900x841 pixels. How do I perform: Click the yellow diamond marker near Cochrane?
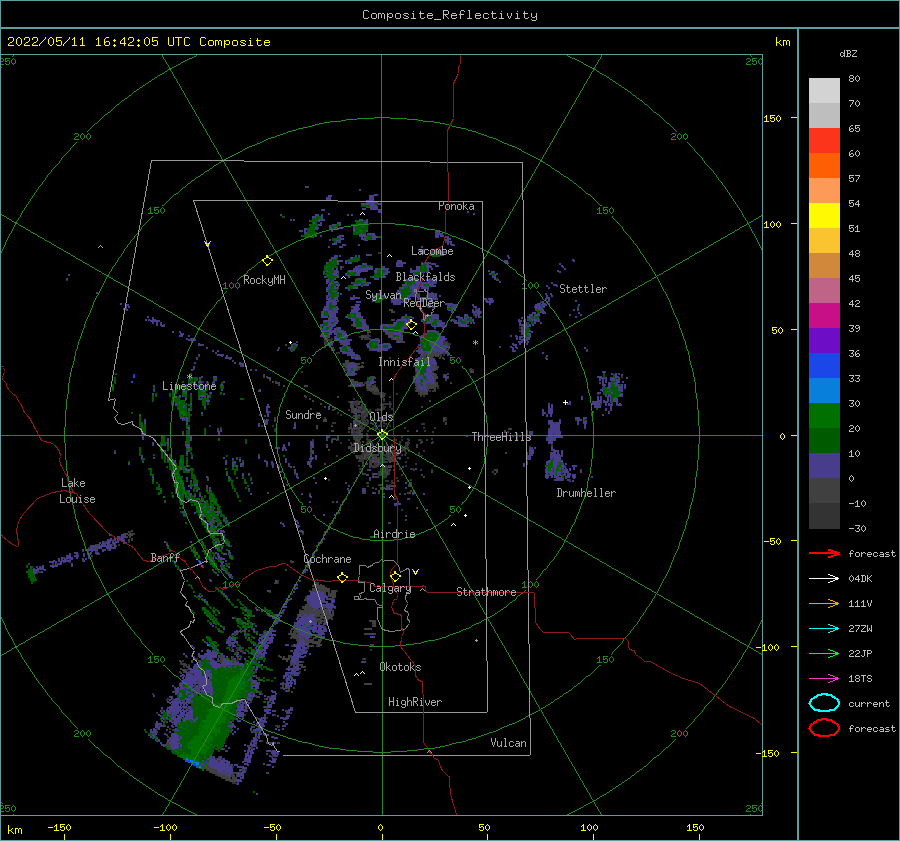pos(343,577)
